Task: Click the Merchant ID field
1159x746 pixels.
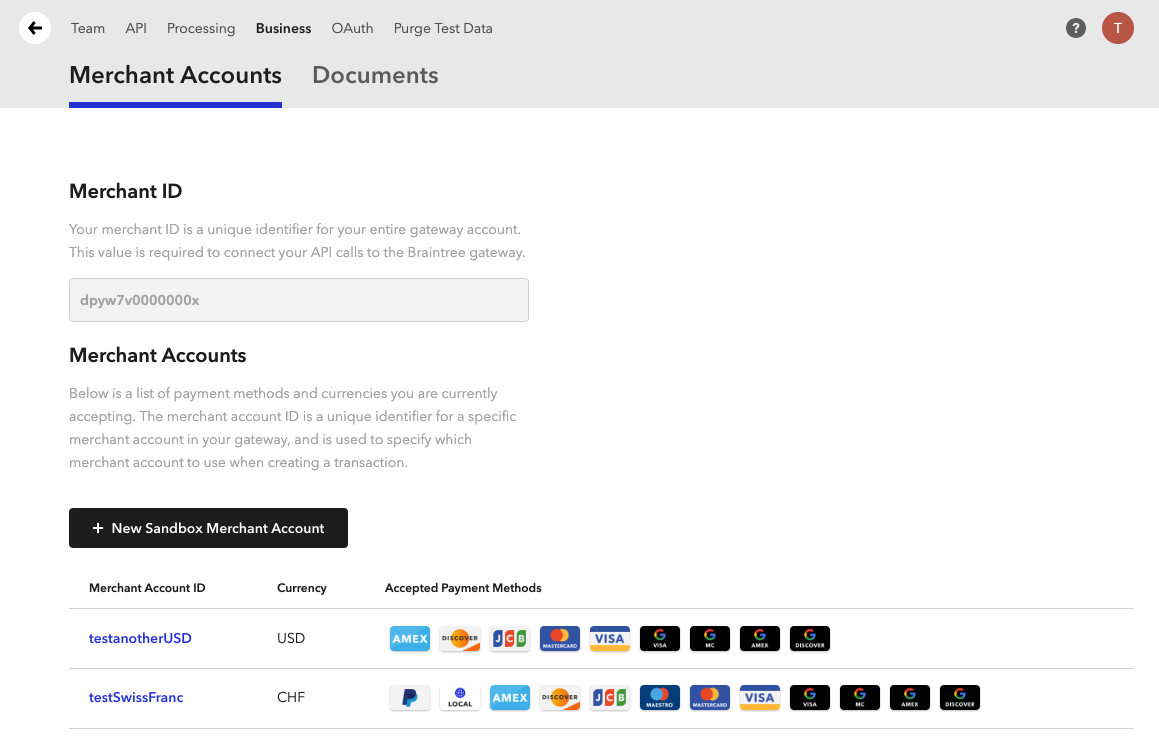Action: pyautogui.click(x=298, y=299)
